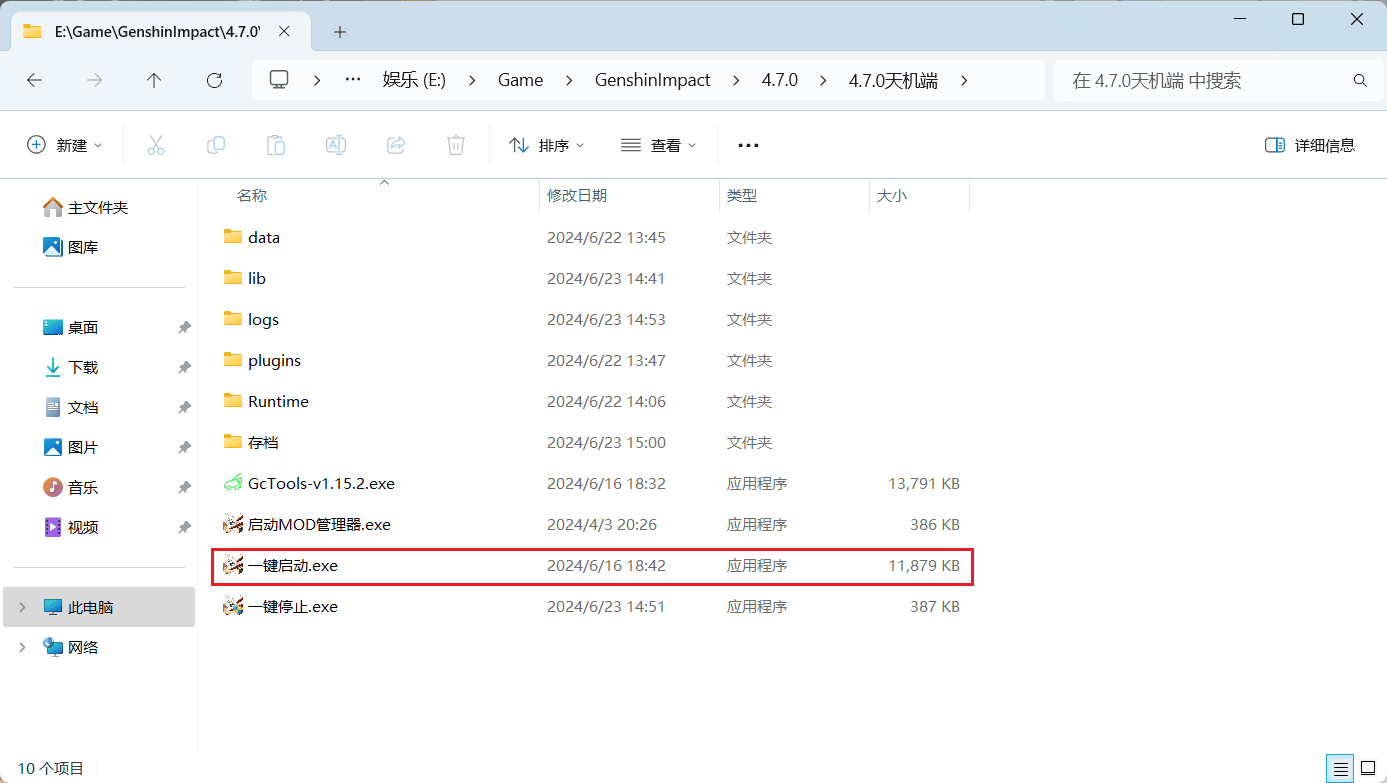Open the 新建 dropdown
Image resolution: width=1387 pixels, height=783 pixels.
64,145
